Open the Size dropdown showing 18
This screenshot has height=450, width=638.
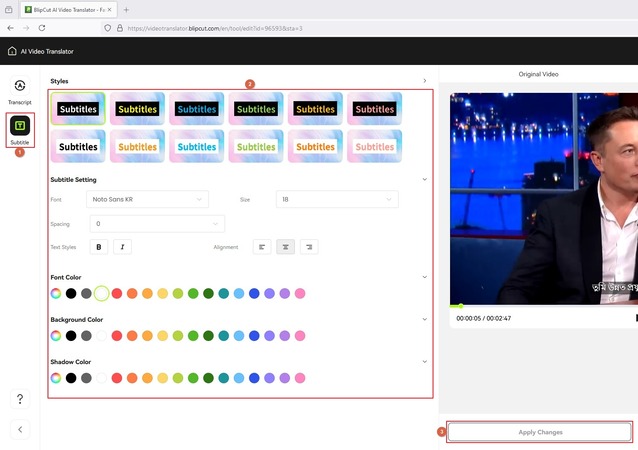point(337,199)
